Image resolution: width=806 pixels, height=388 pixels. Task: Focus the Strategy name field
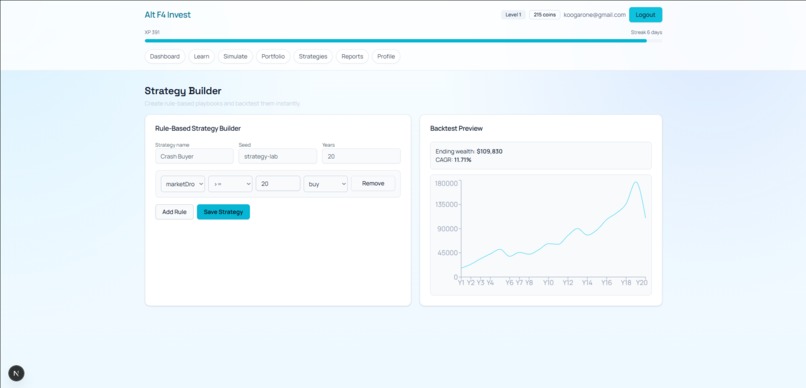coord(194,156)
